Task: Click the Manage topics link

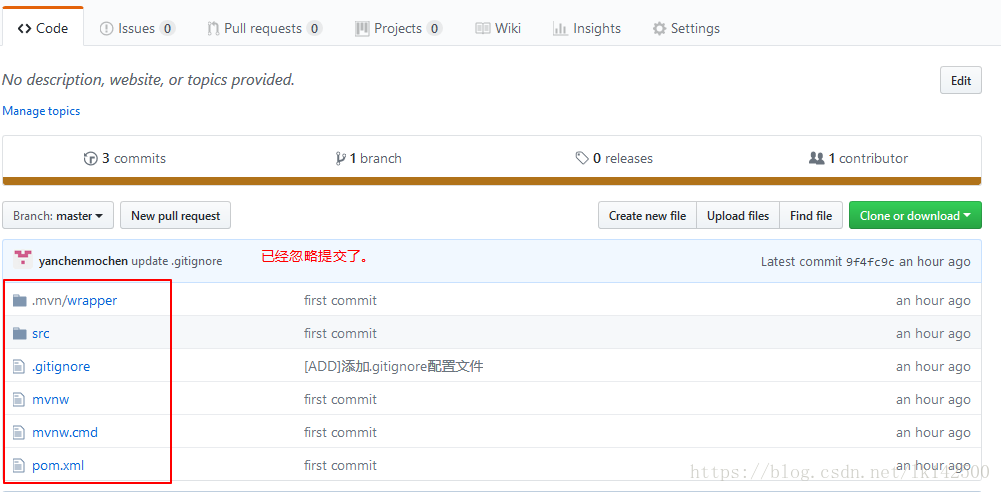Action: tap(41, 111)
